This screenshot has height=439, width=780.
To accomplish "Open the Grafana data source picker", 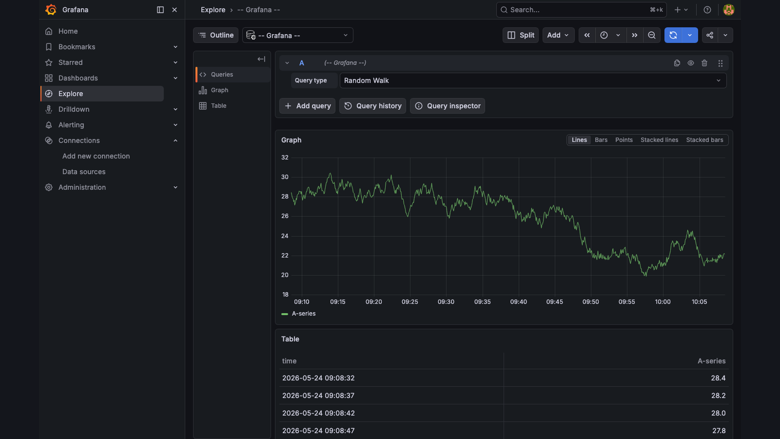I will [297, 35].
